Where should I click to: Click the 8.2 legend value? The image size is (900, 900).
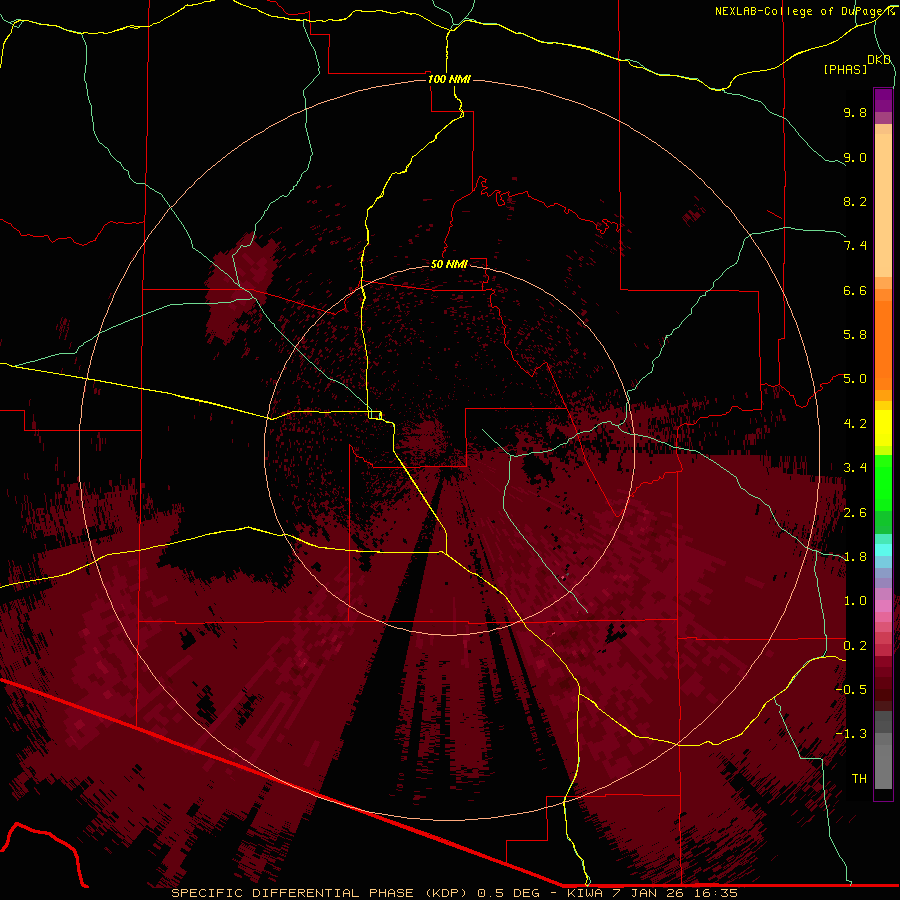[855, 201]
